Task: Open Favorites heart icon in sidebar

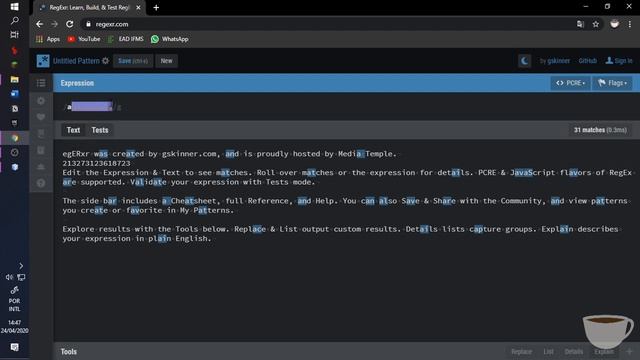Action: point(41,117)
